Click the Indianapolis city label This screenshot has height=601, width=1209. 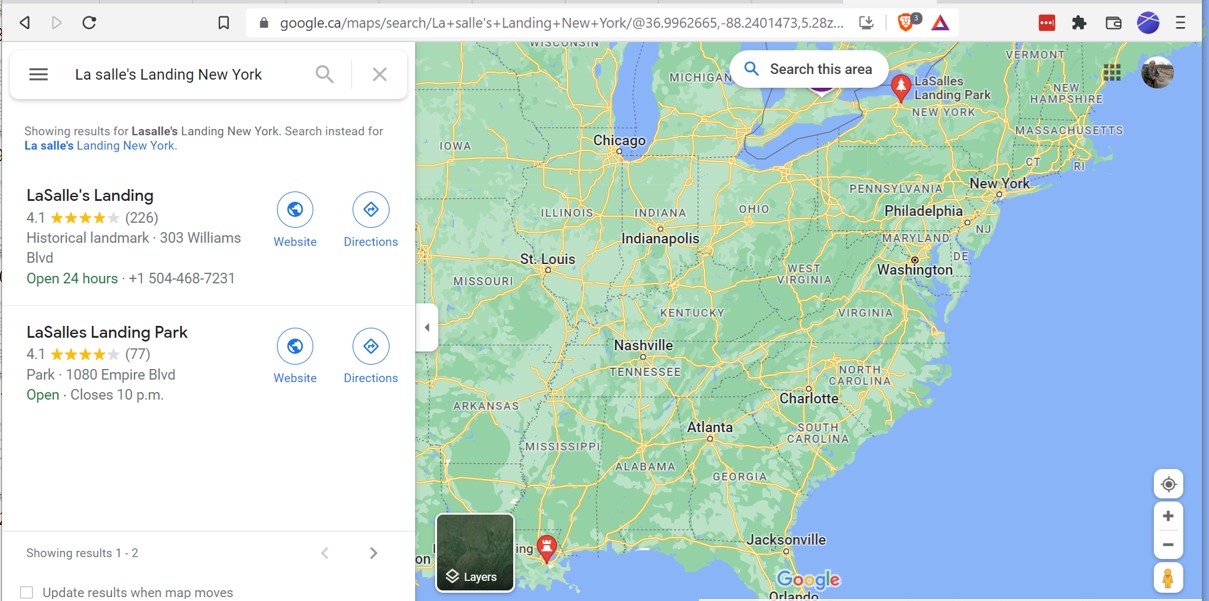(660, 238)
